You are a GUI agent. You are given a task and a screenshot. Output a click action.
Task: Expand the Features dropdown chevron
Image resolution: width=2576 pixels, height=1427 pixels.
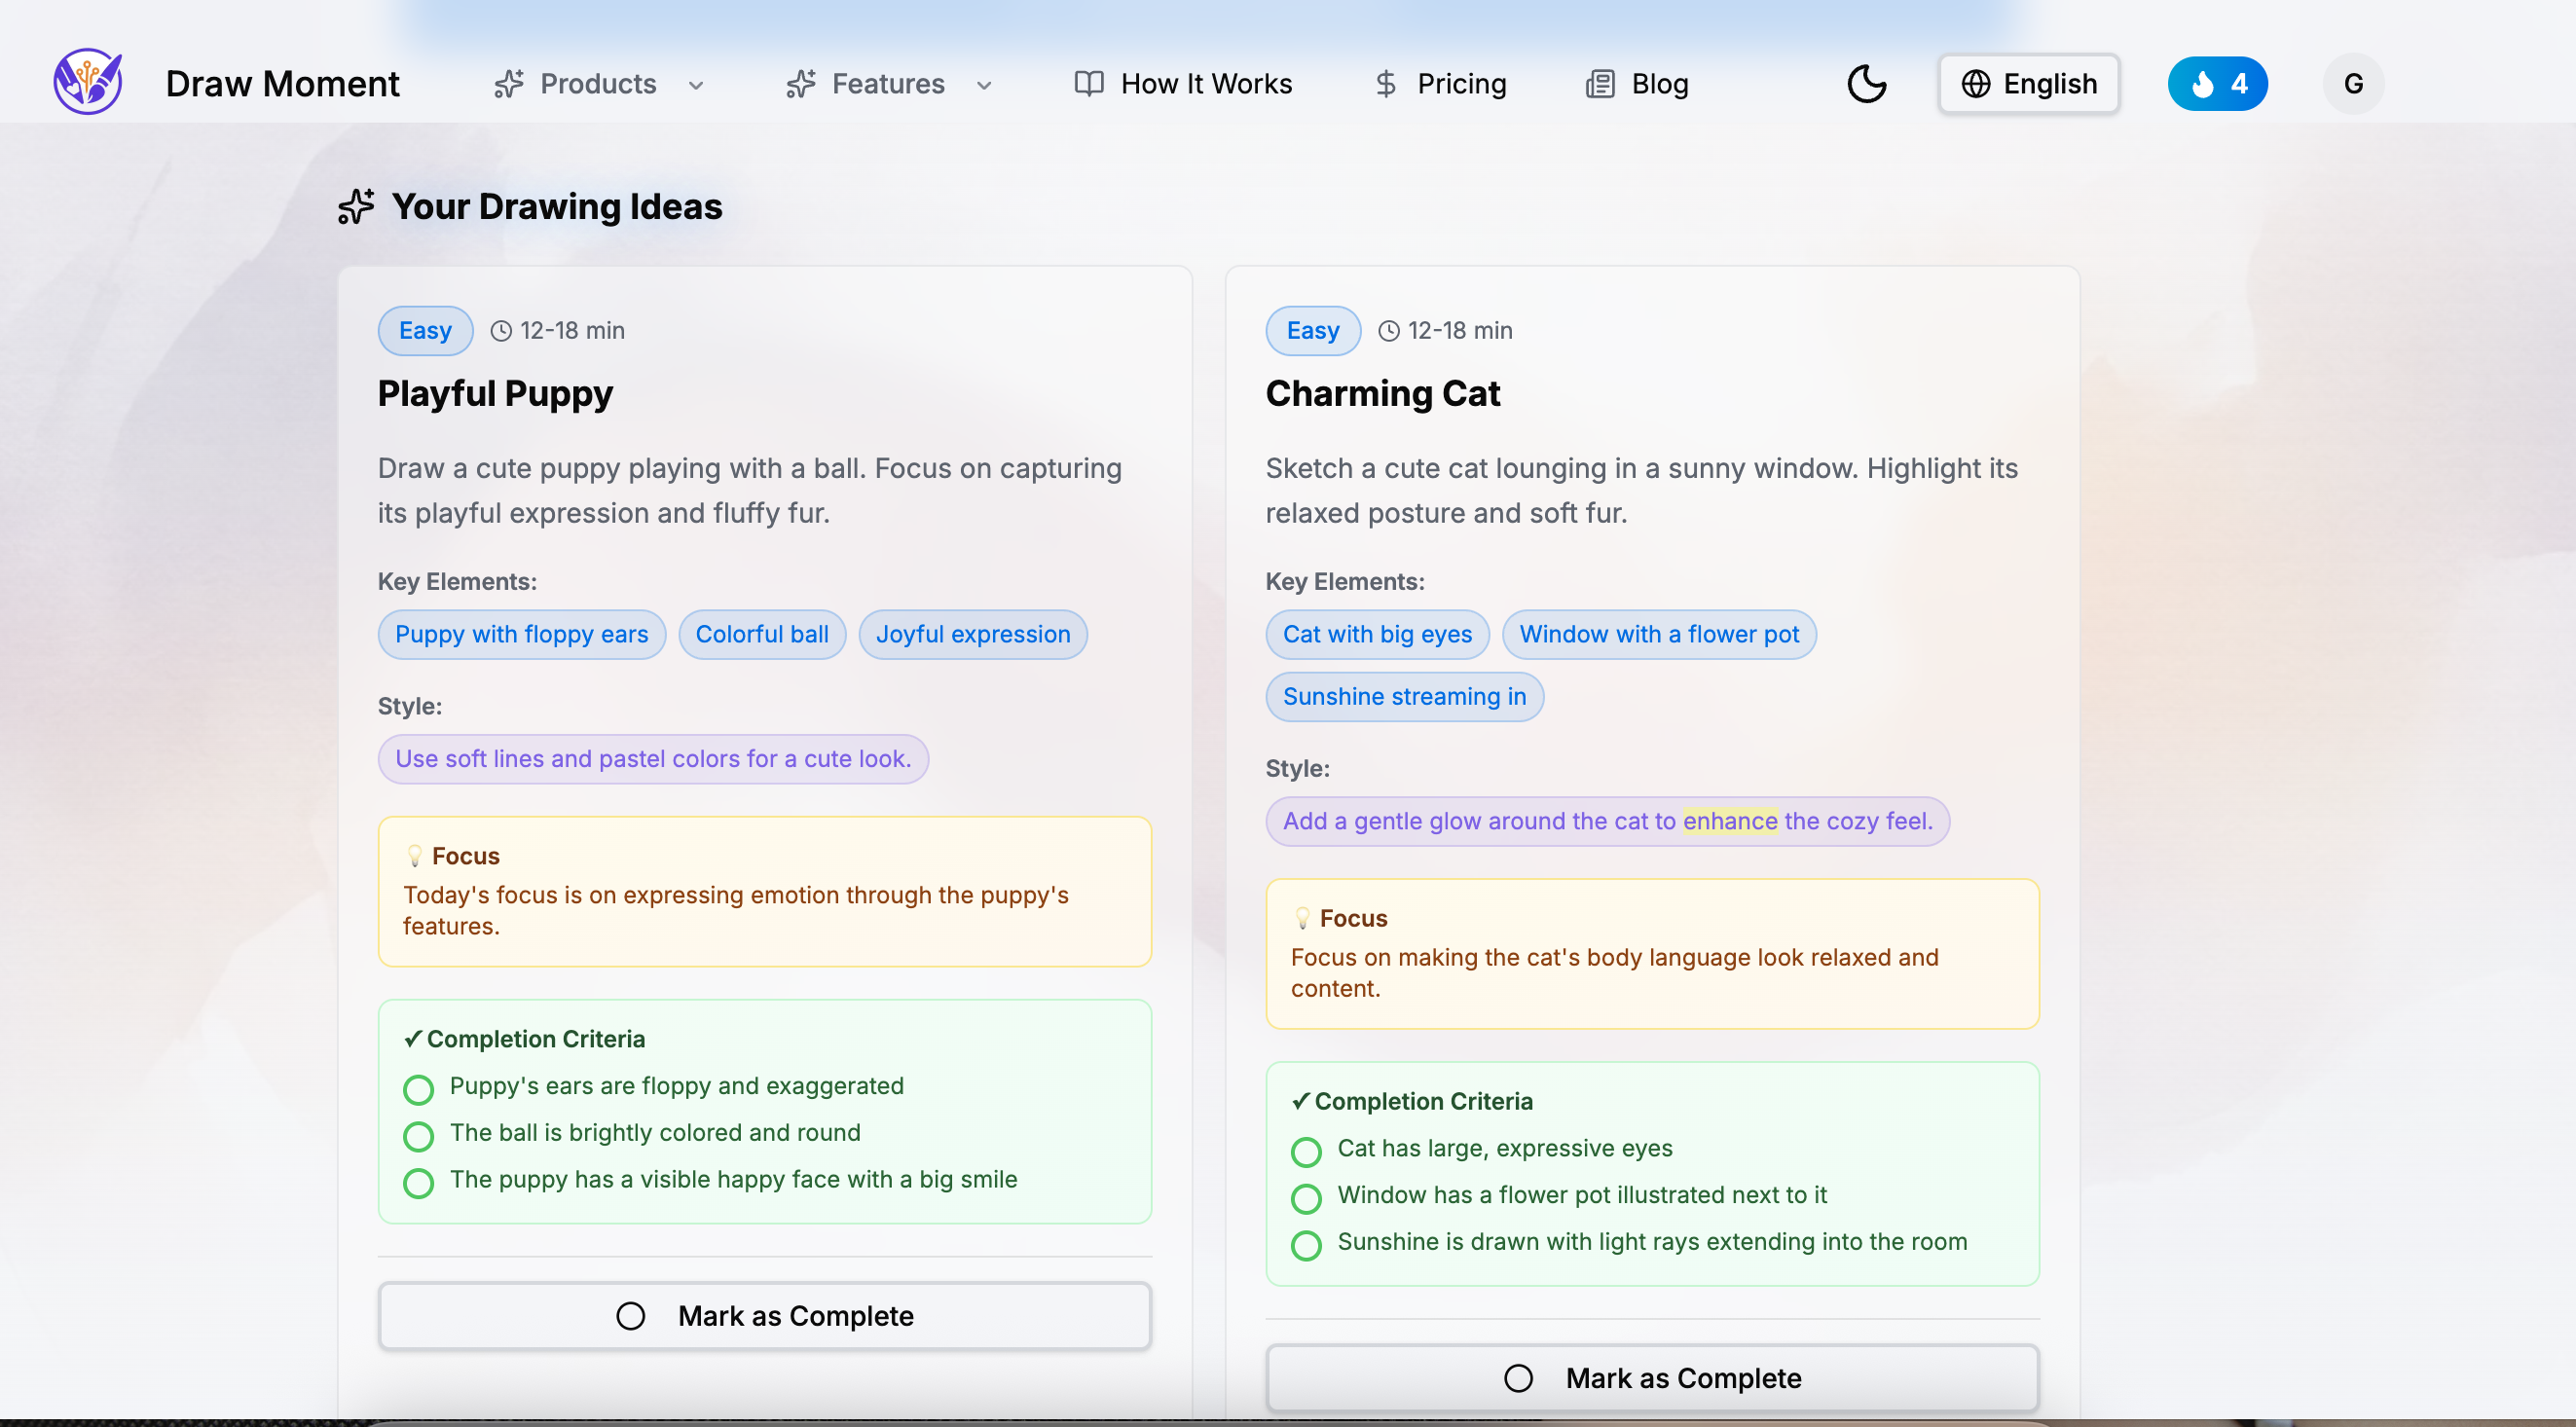pyautogui.click(x=984, y=85)
